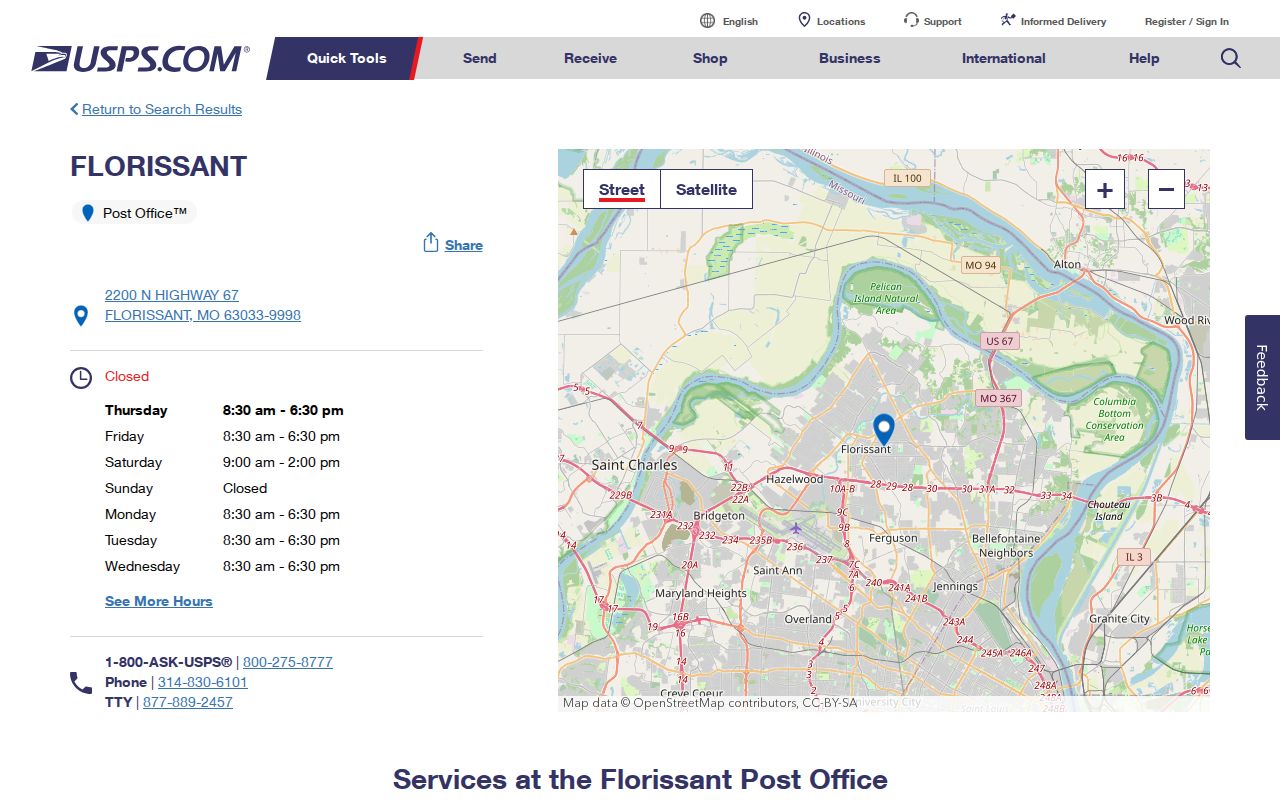Click Return to Search Results link
The image size is (1280, 800).
tap(162, 109)
